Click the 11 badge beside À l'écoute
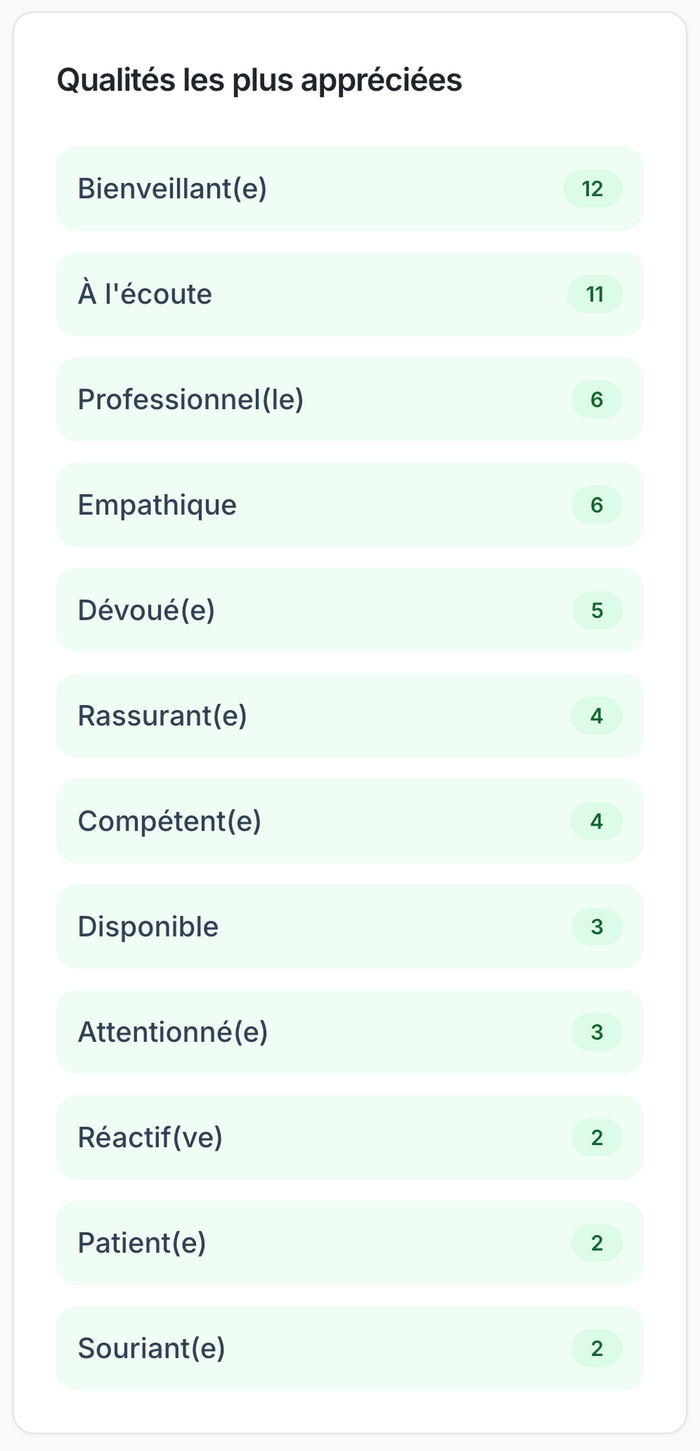The height and width of the screenshot is (1451, 700). [595, 294]
